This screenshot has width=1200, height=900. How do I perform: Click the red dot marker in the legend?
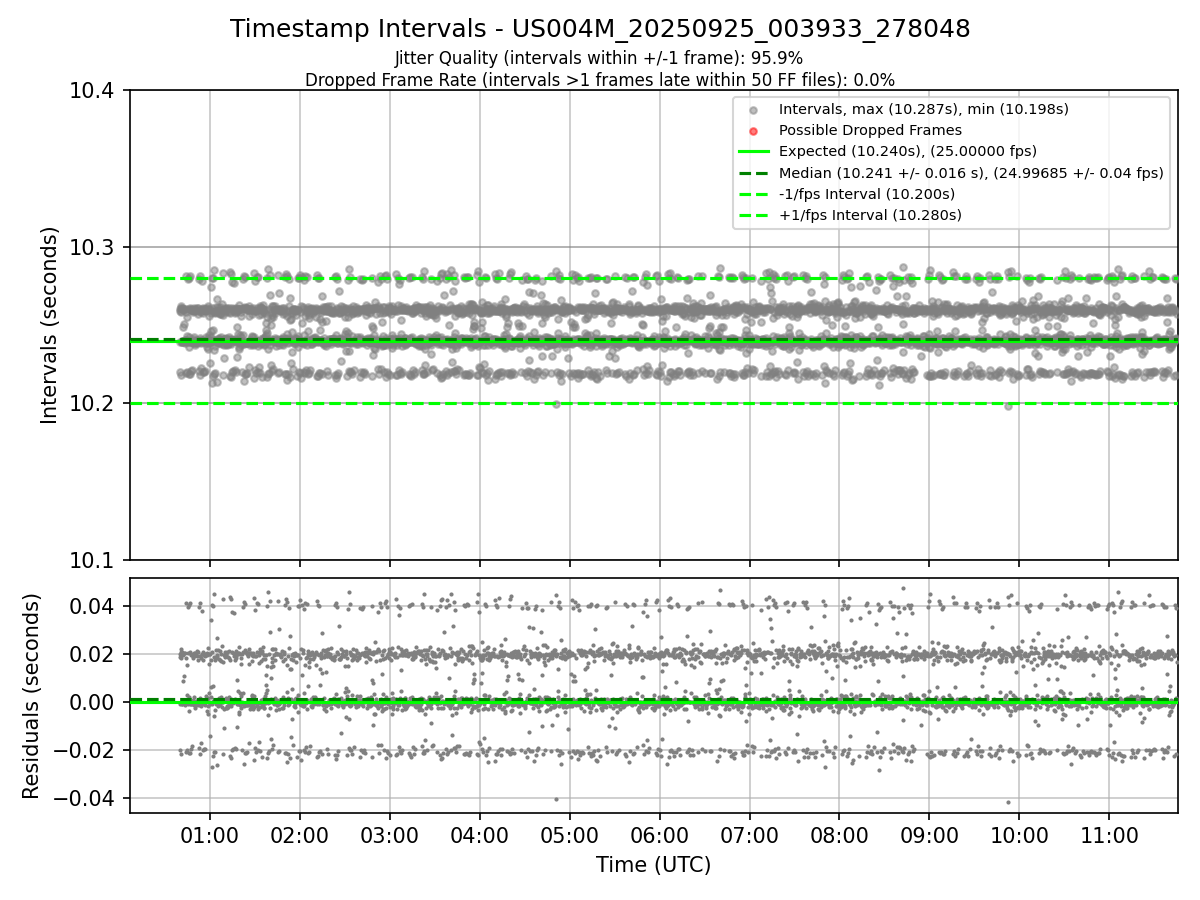(x=754, y=131)
